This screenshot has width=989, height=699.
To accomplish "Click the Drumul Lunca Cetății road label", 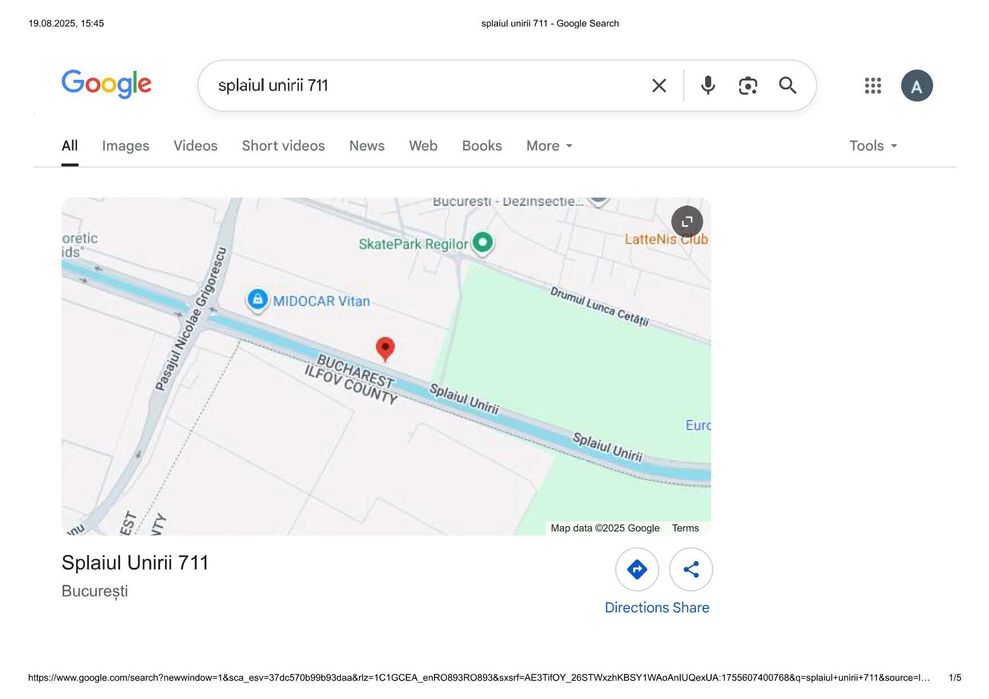I will point(599,307).
